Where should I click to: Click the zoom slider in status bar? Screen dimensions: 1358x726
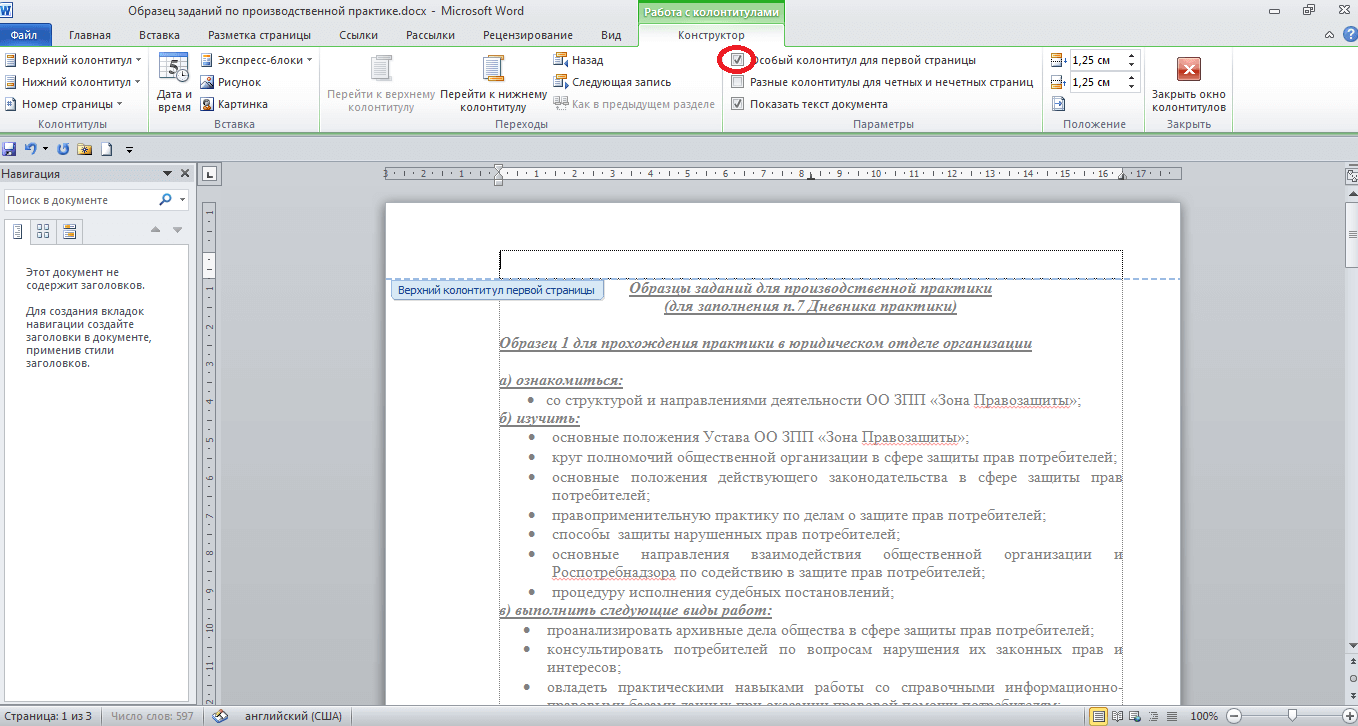coord(1293,716)
